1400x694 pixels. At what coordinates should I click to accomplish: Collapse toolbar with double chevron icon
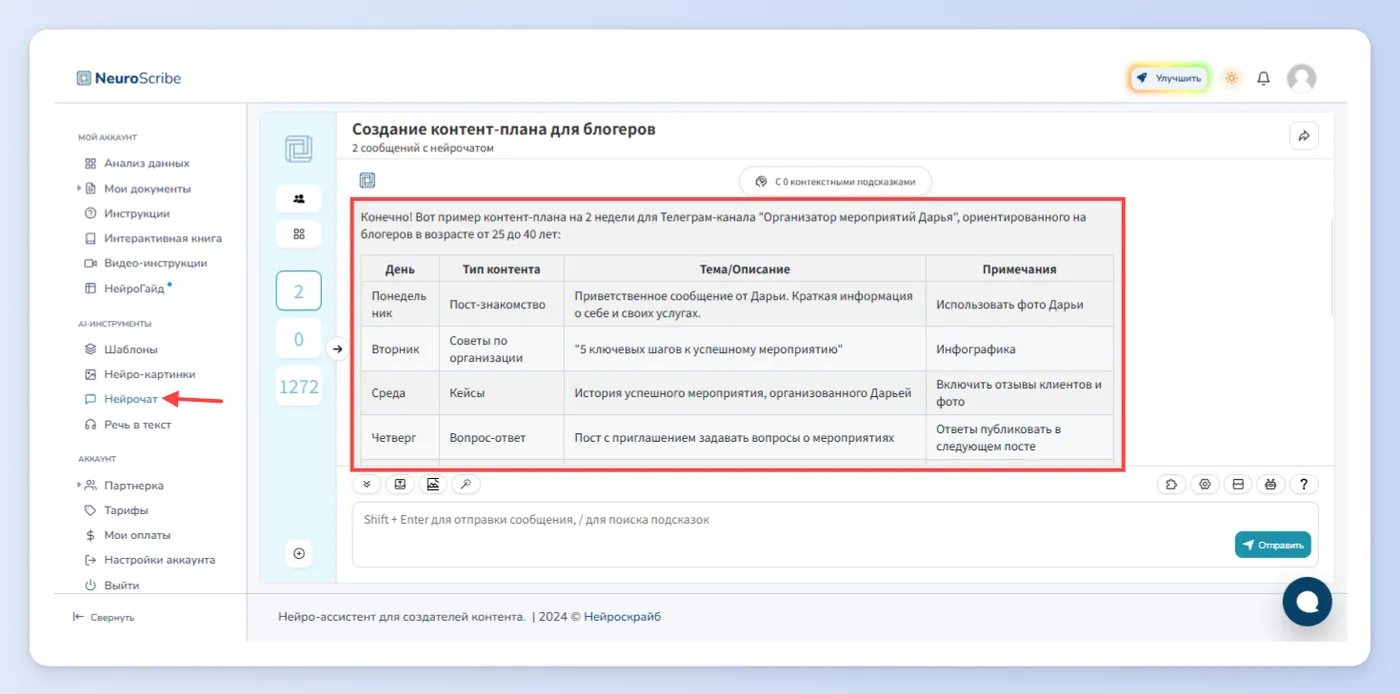point(367,484)
